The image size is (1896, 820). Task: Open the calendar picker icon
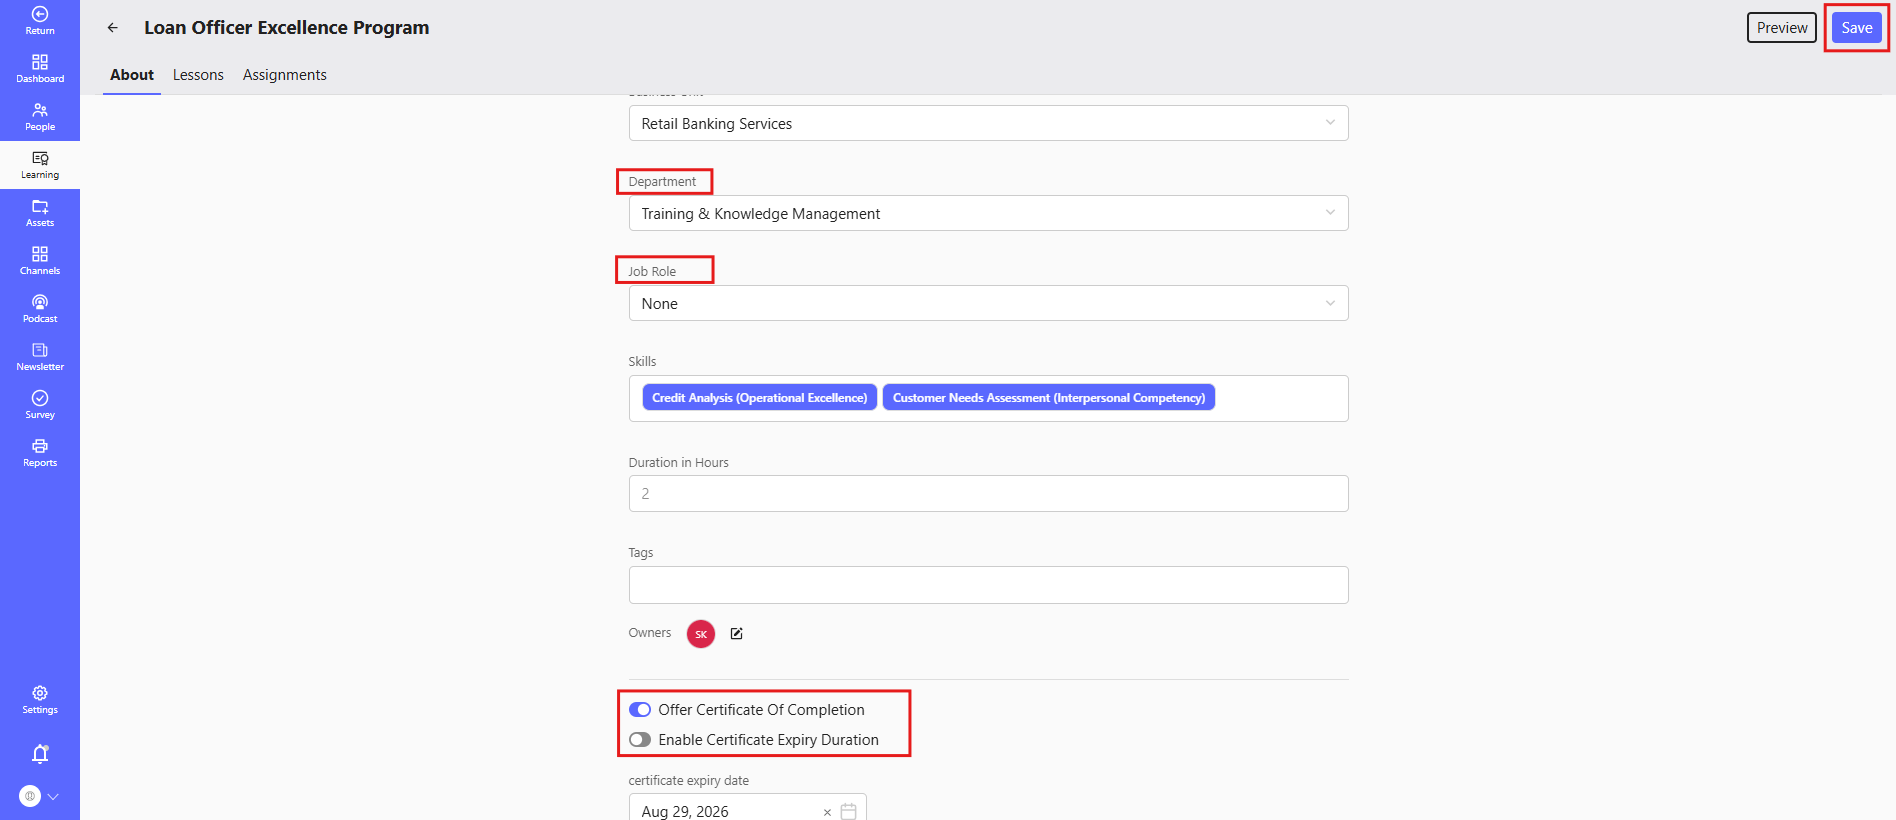[849, 811]
